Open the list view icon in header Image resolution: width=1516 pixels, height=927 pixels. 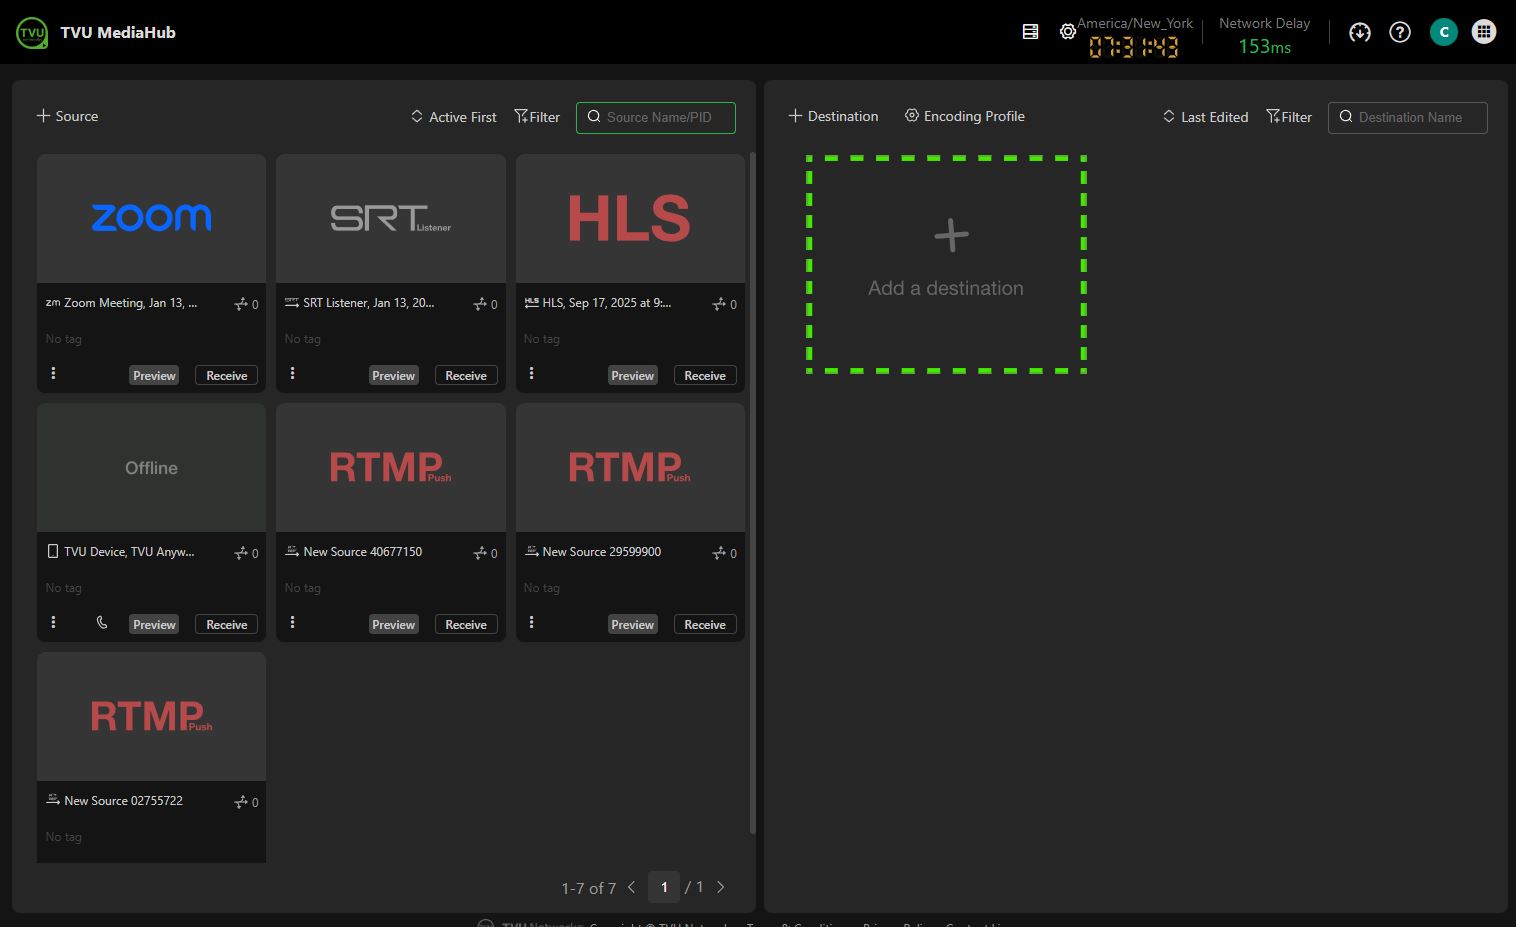[x=1030, y=32]
